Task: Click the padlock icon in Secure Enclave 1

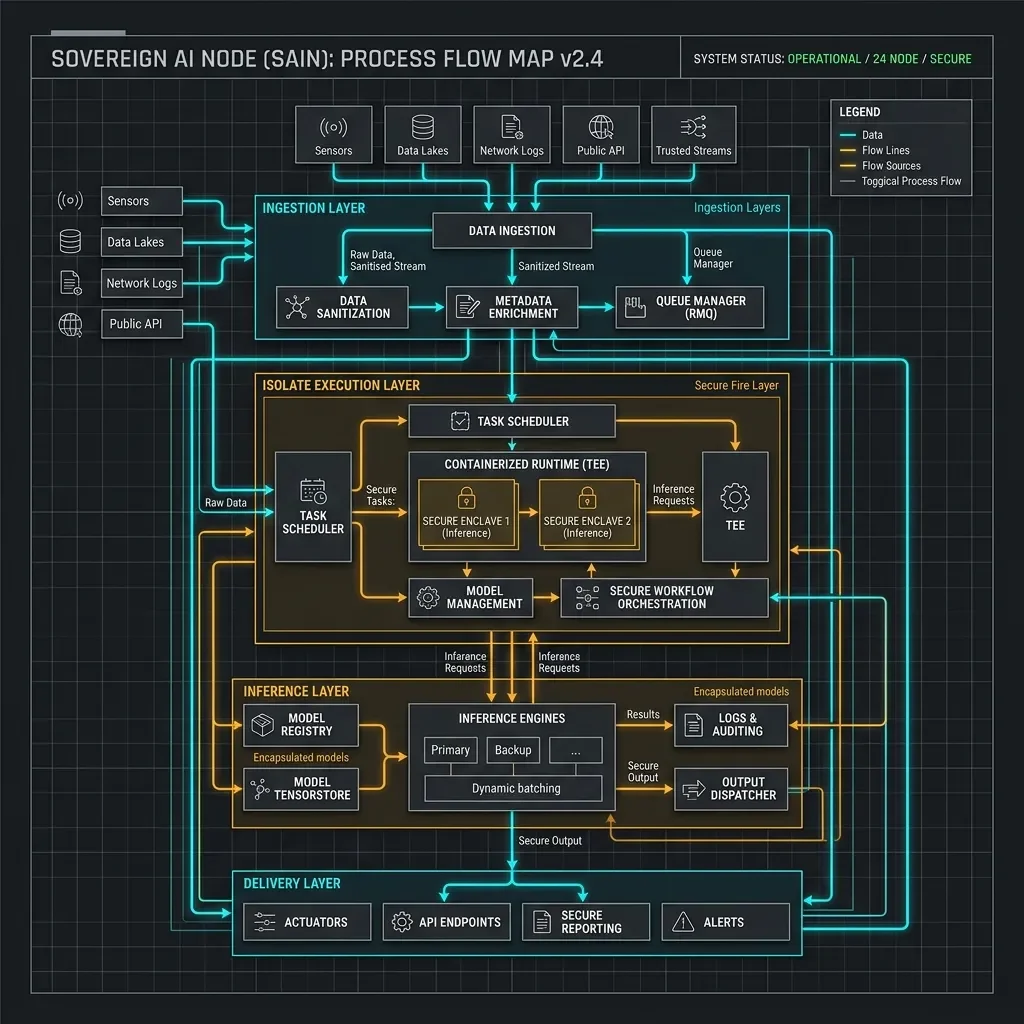Action: (466, 498)
